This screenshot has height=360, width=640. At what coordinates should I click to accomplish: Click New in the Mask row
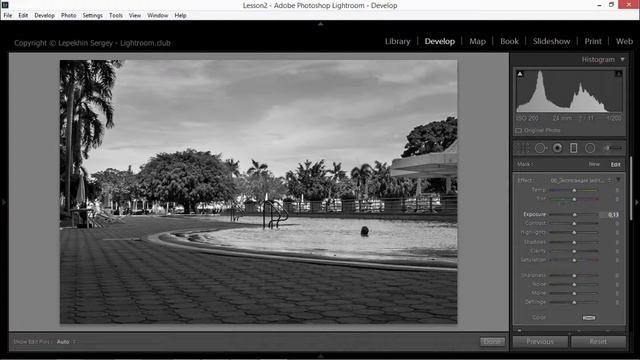(594, 164)
